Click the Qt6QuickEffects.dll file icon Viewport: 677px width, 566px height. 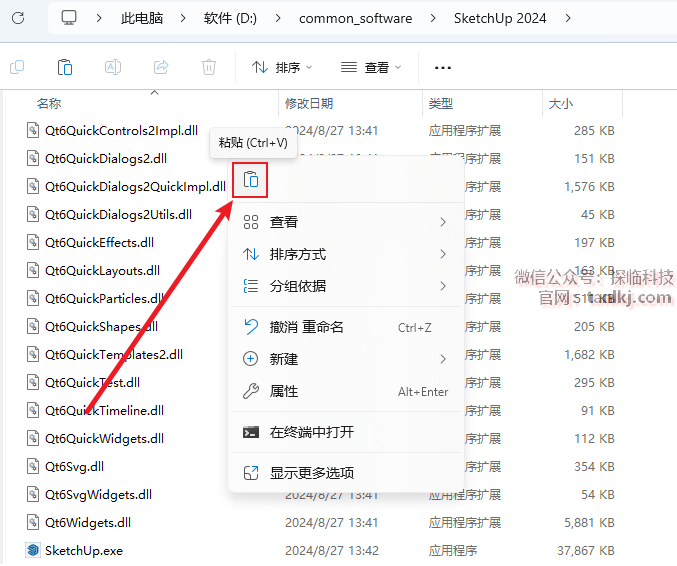point(33,242)
